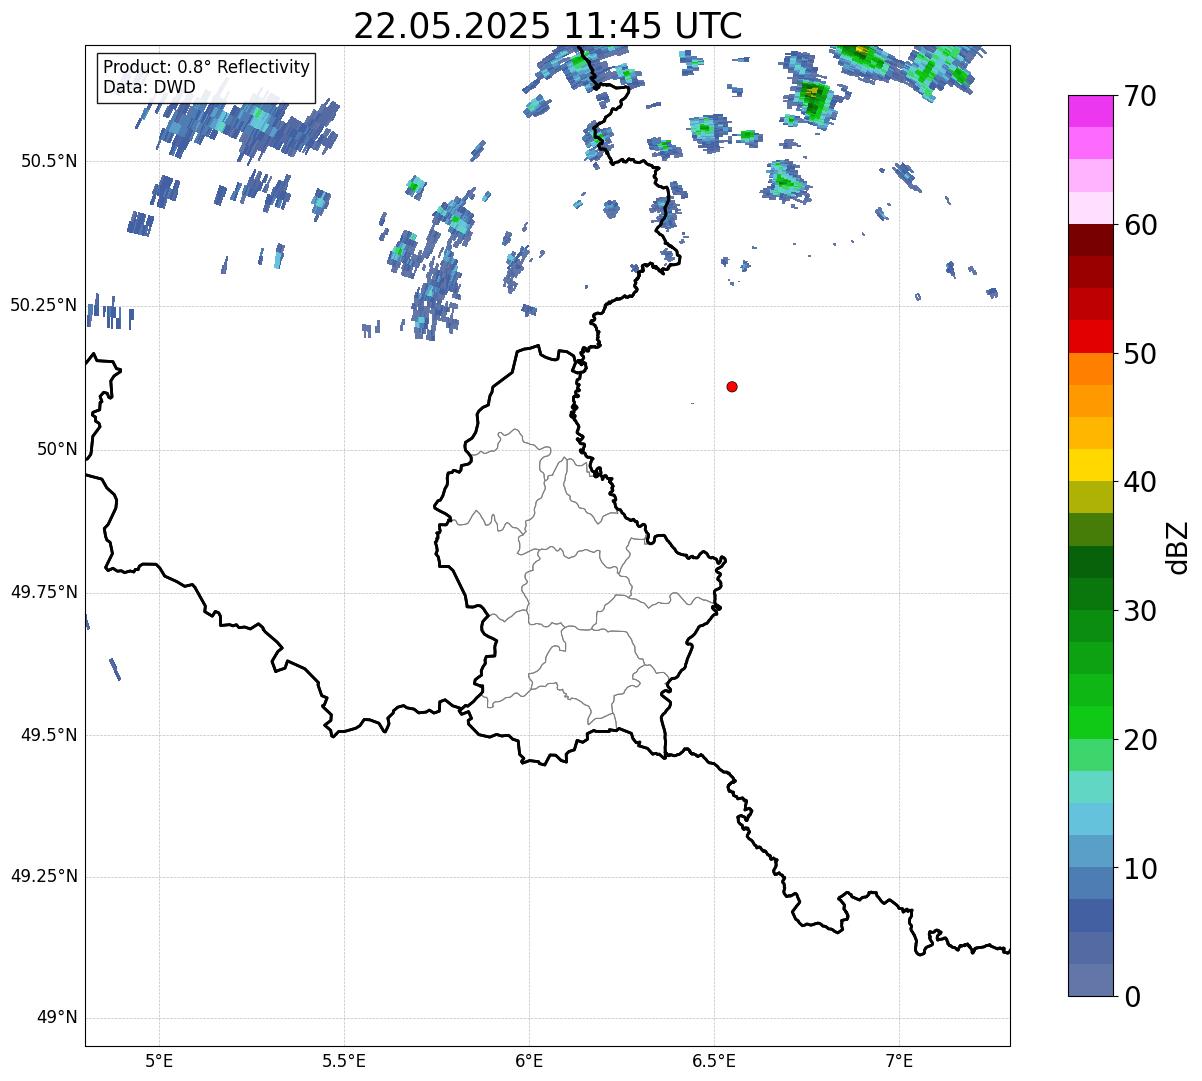Click the "Product: 0.8° Reflectivity" text
The height and width of the screenshot is (1081, 1202).
(207, 67)
